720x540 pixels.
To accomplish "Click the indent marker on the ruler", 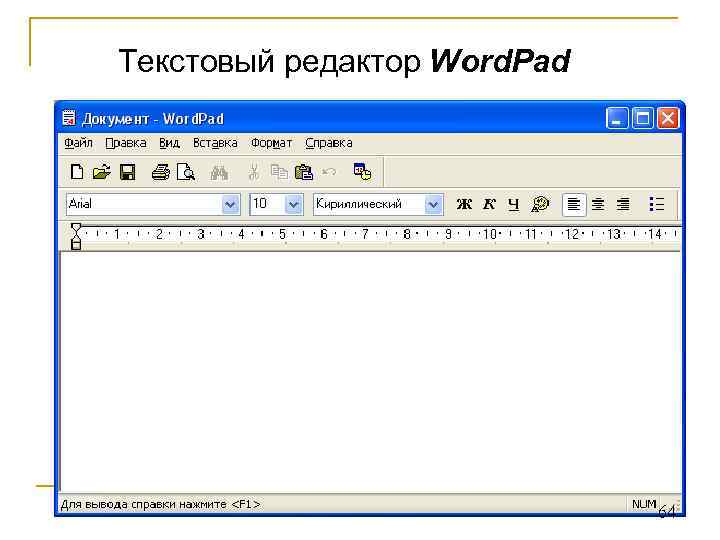I will (76, 236).
